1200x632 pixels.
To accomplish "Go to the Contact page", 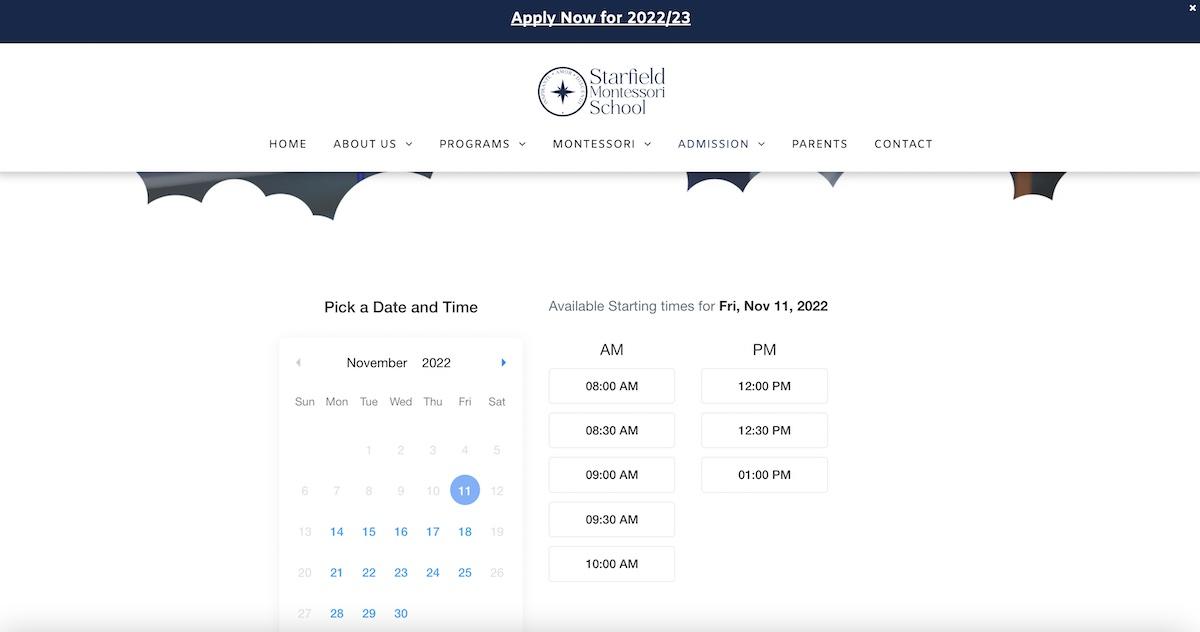I will point(903,144).
